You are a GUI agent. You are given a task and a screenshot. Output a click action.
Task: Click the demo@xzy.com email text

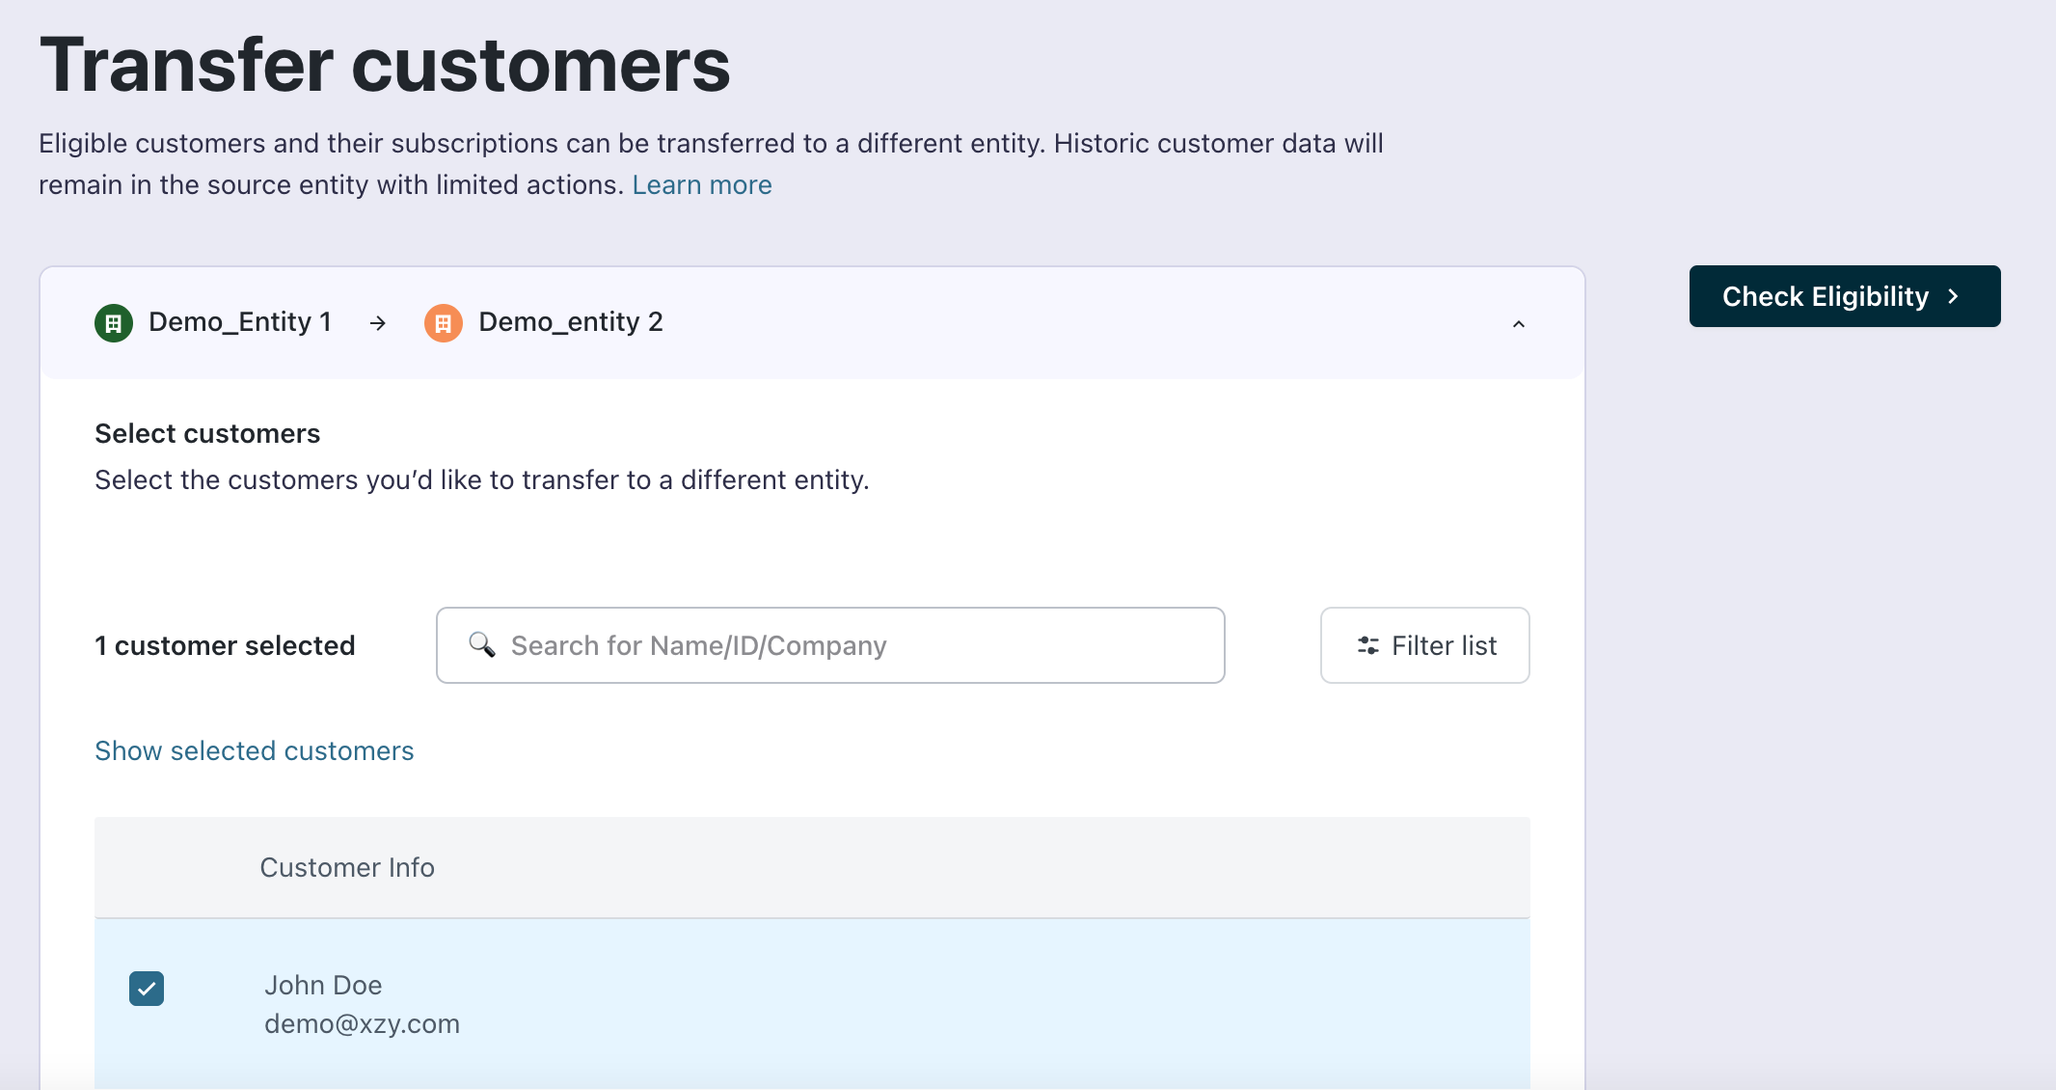362,1024
